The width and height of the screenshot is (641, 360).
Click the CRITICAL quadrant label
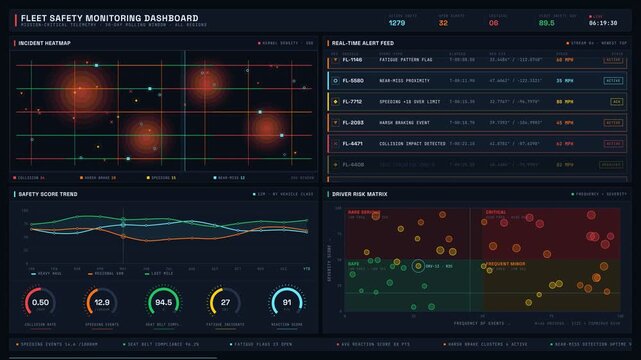[x=496, y=212]
